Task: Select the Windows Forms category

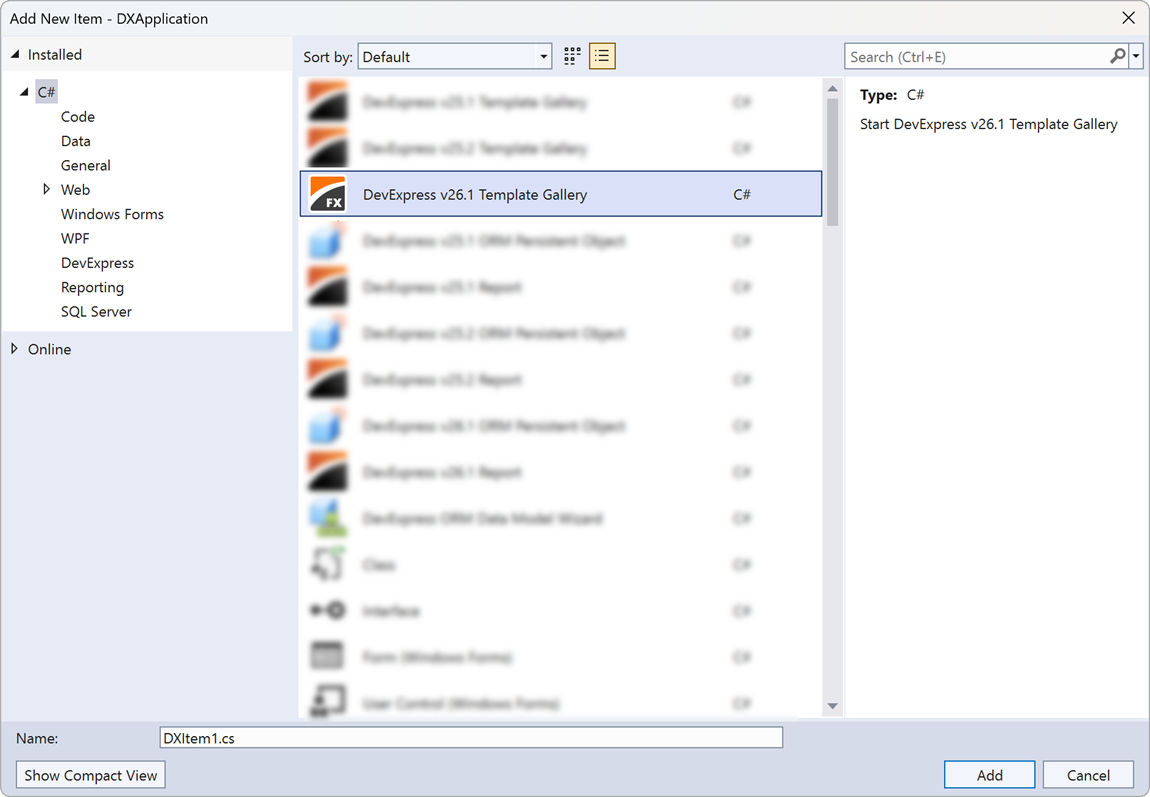Action: click(112, 214)
